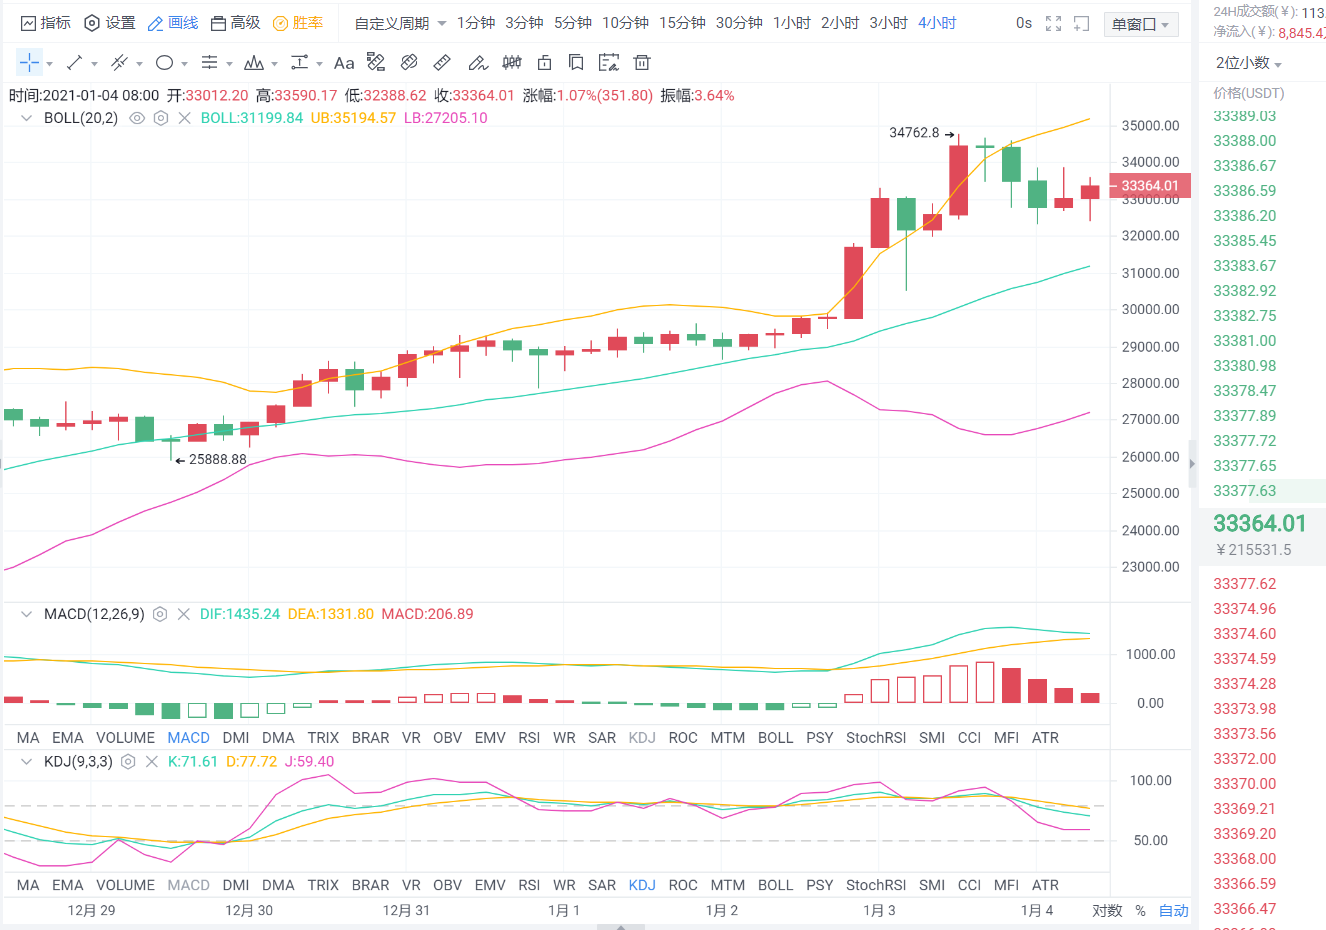Close the MACD(12,26,9) indicator panel
1326x930 pixels.
184,614
